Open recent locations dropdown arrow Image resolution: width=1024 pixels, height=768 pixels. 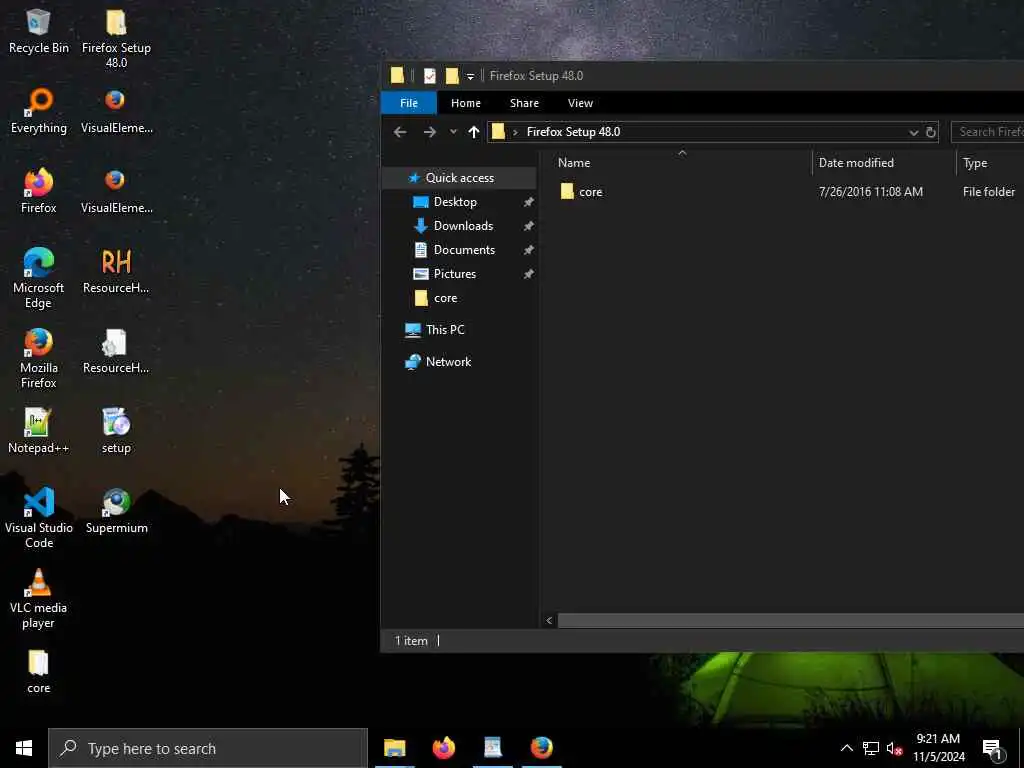tap(453, 132)
